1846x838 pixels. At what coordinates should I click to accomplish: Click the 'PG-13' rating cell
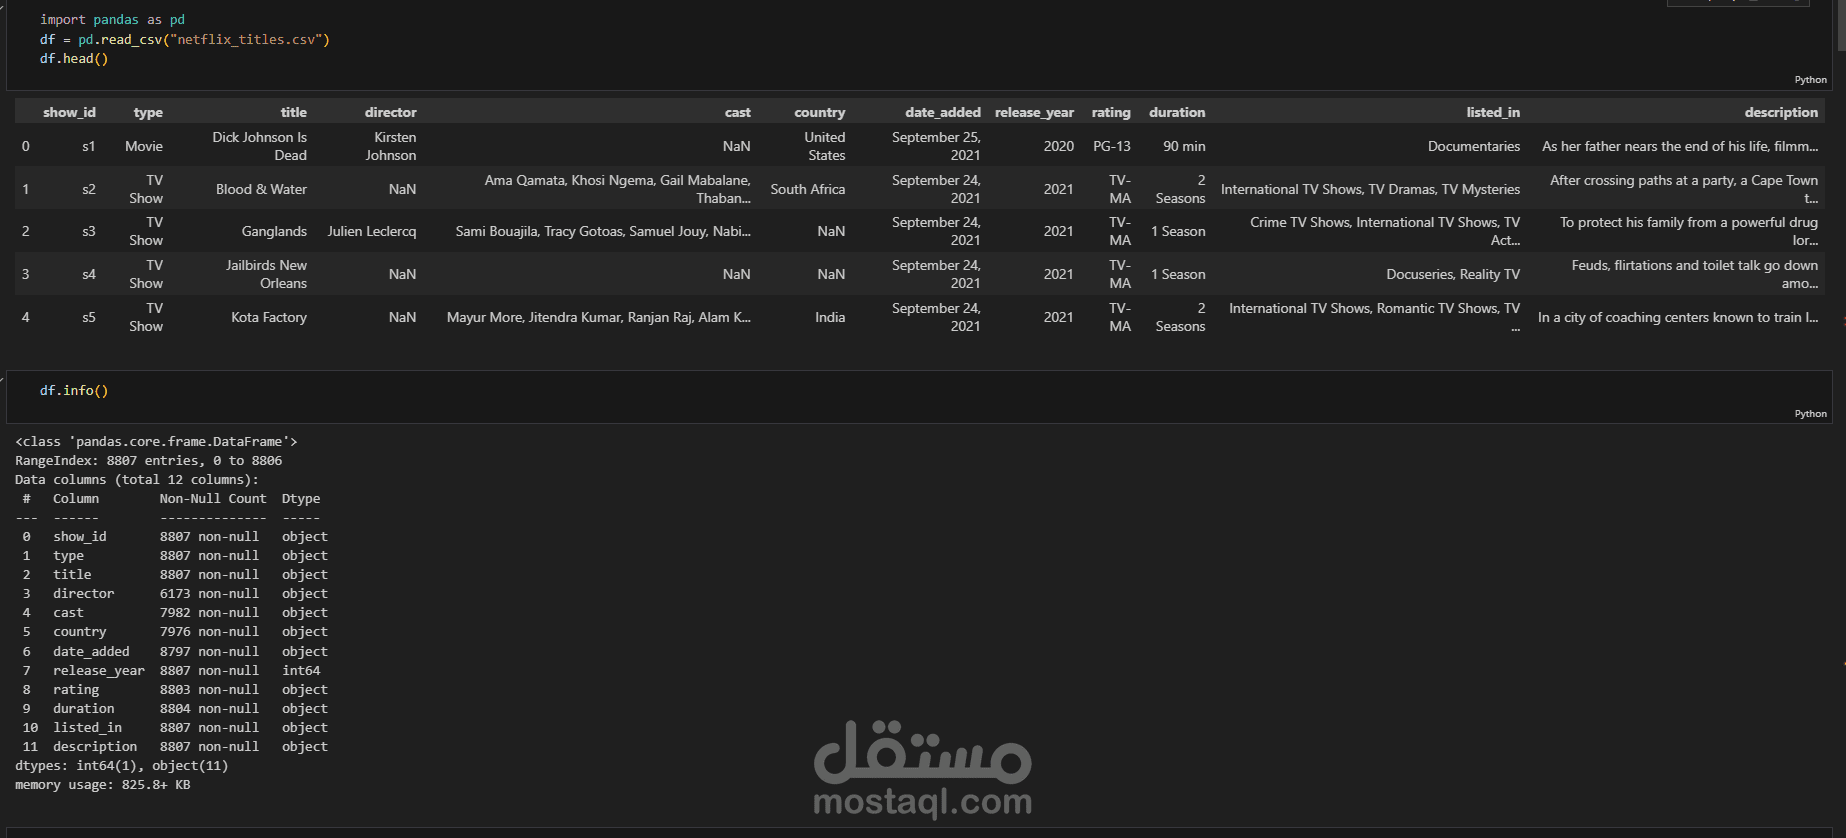(1111, 147)
